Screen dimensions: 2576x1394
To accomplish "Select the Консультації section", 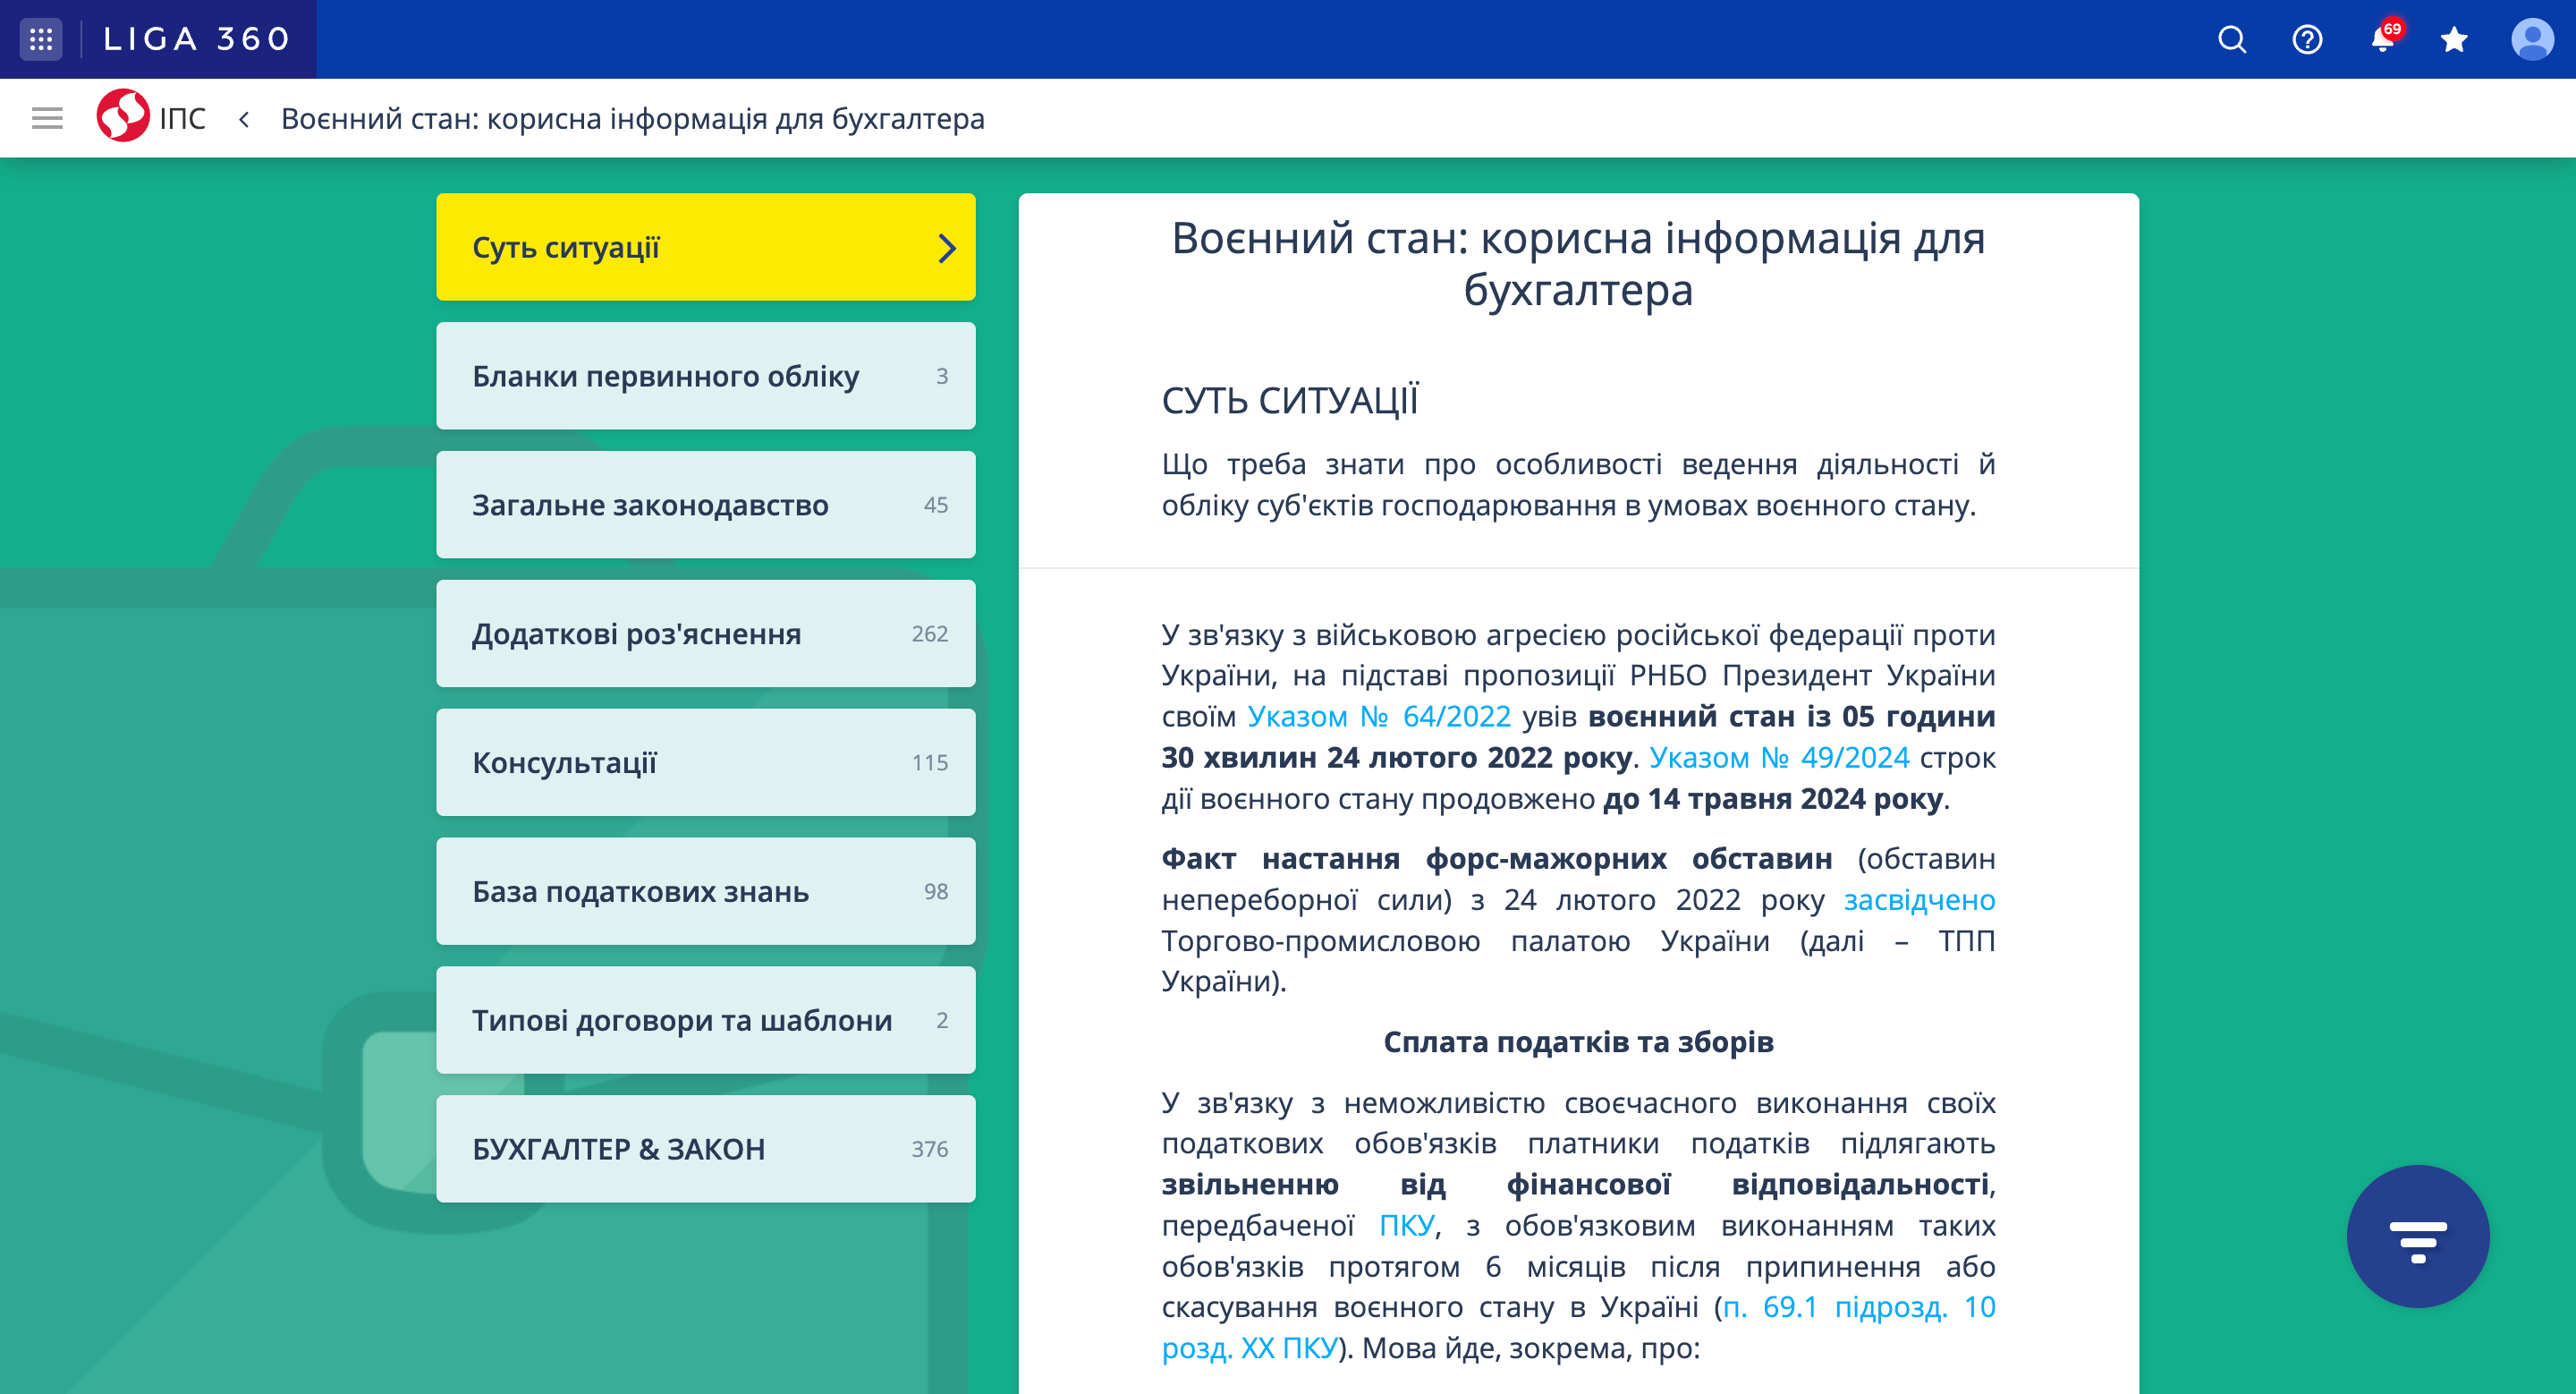I will [705, 762].
